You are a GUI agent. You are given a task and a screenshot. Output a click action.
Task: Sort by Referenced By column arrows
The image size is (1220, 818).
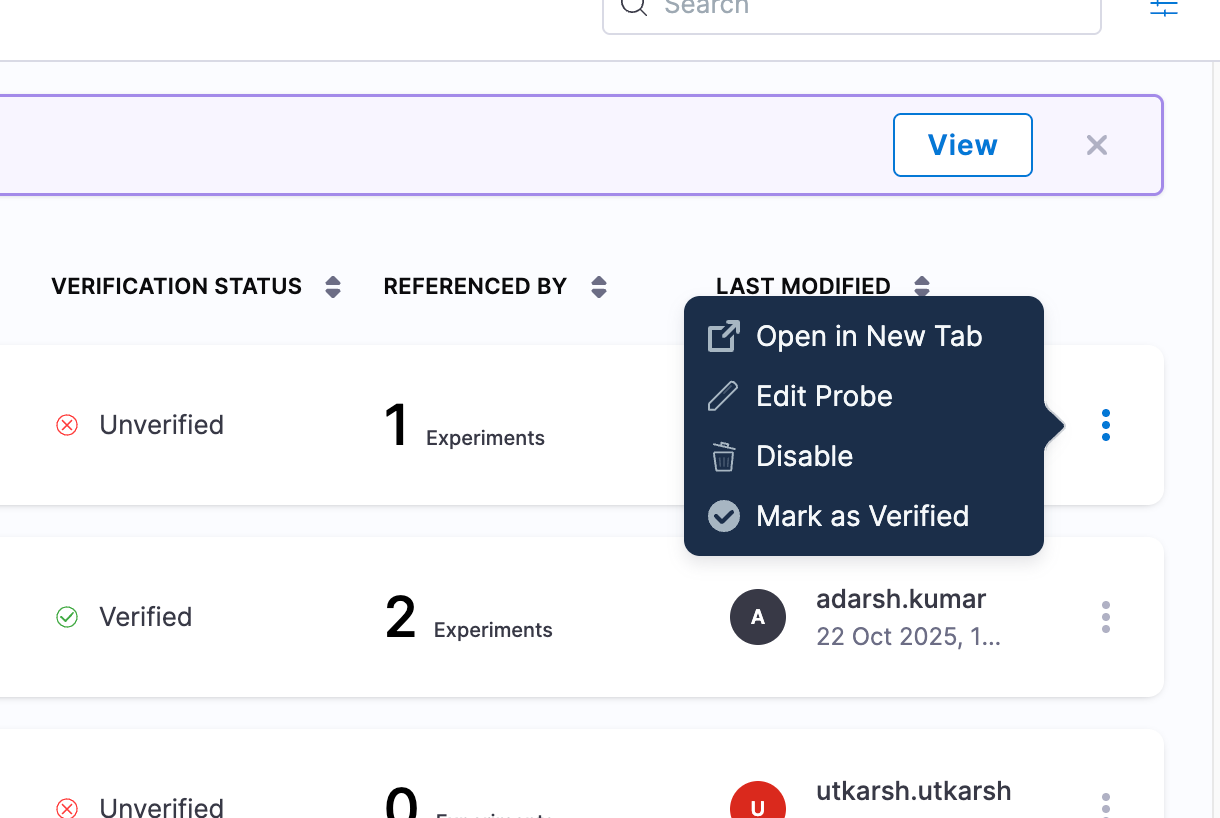point(599,288)
